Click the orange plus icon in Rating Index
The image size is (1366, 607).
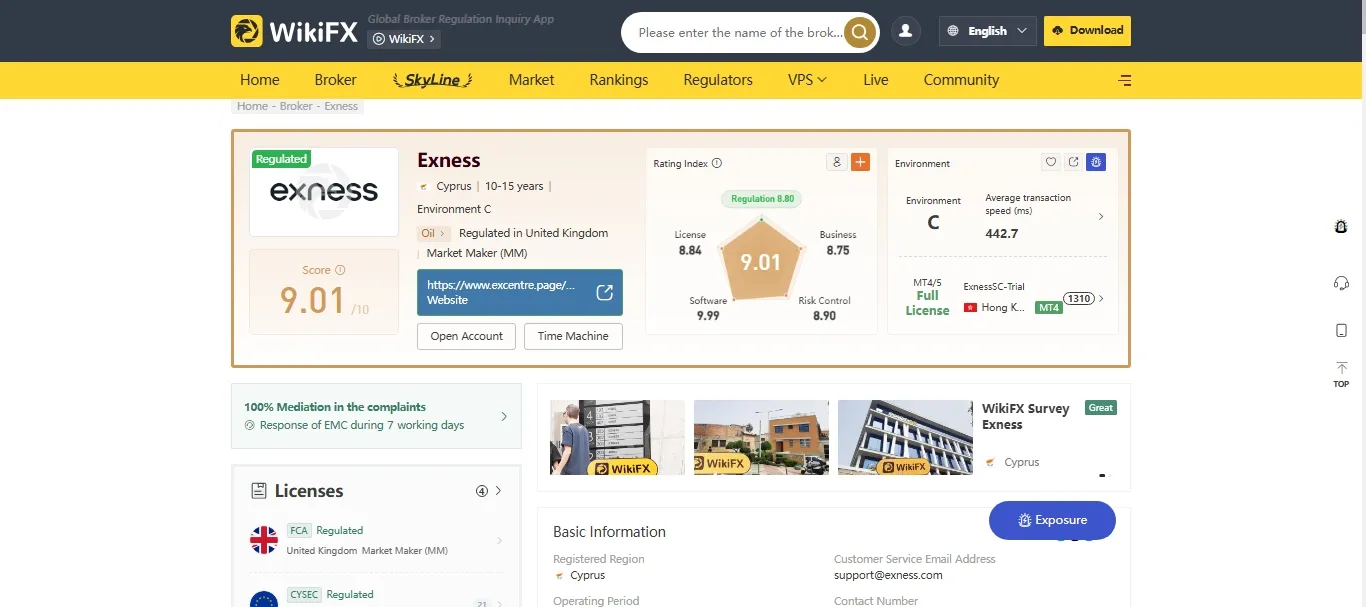860,162
